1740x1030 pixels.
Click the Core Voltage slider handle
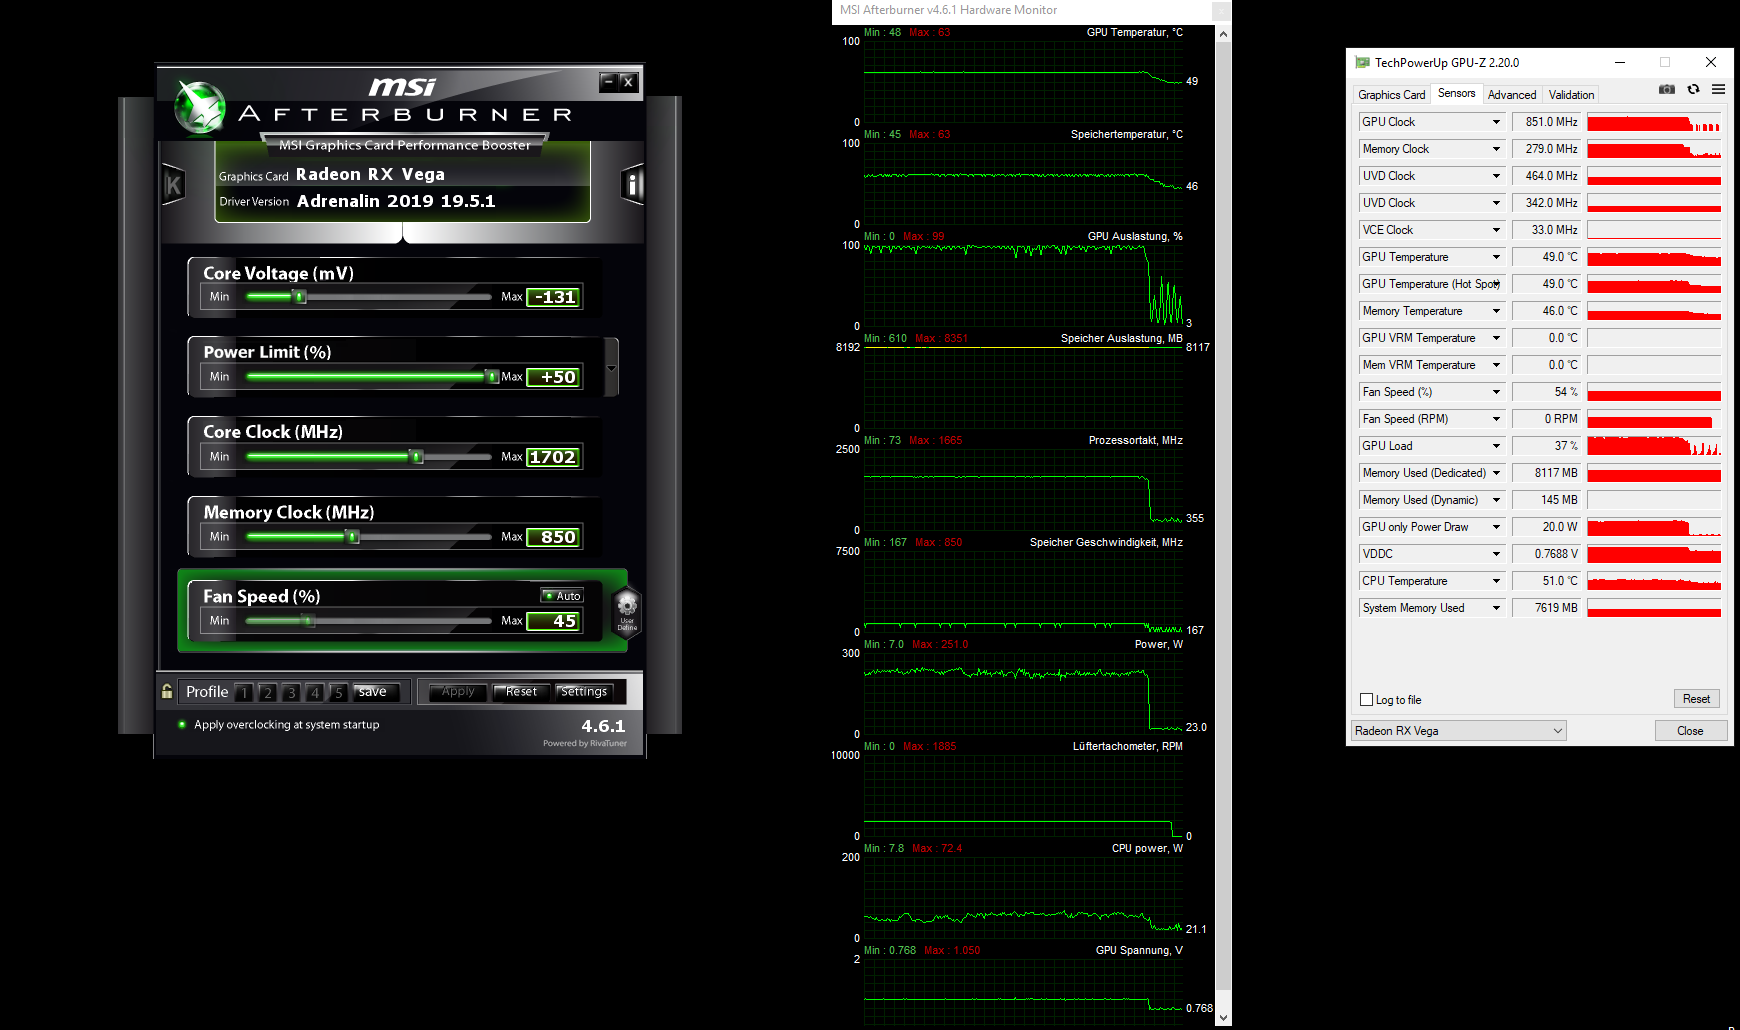299,297
